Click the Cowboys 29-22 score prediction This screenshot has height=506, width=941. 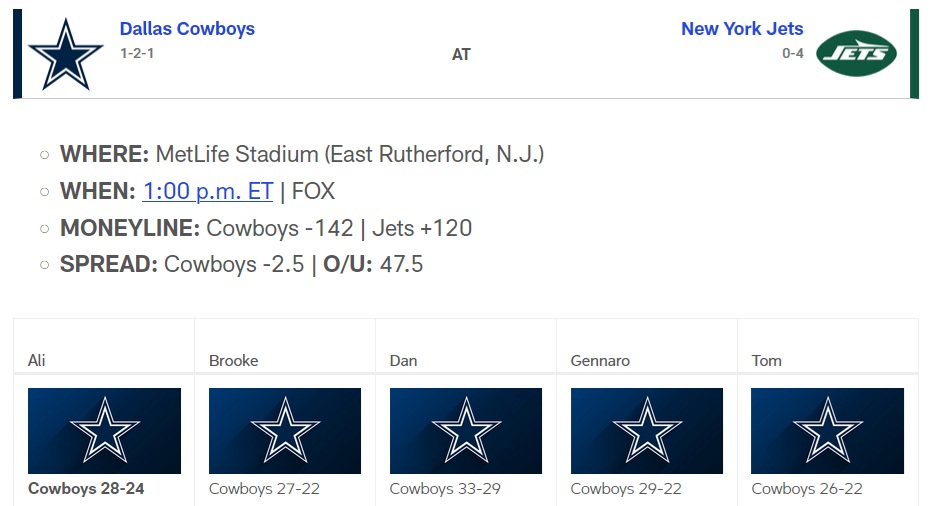626,489
